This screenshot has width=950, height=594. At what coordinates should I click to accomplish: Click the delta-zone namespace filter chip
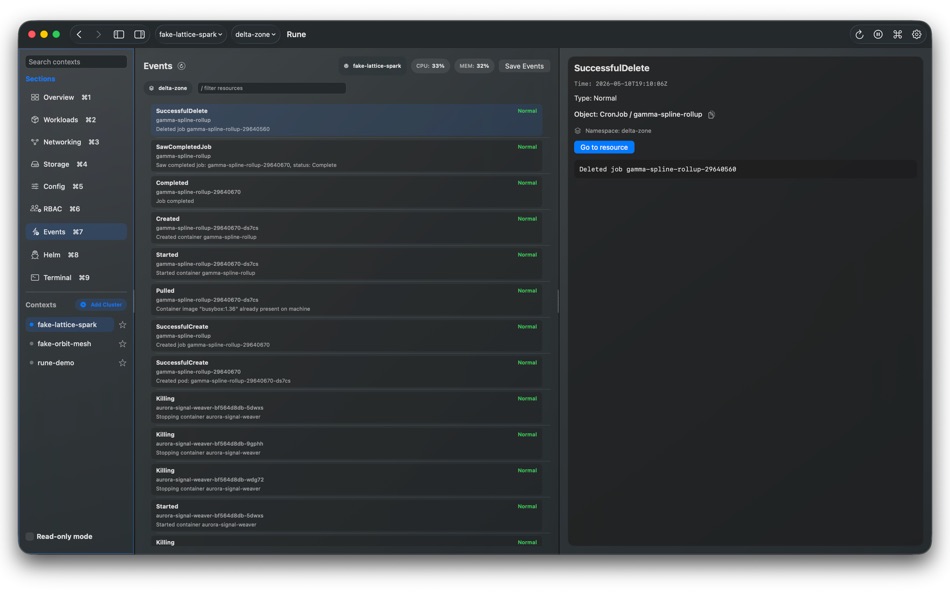click(168, 88)
